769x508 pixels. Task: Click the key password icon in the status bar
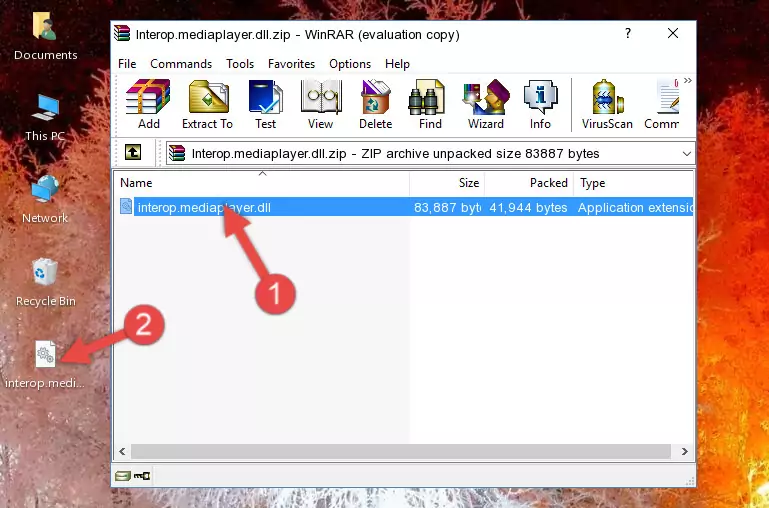(x=142, y=476)
